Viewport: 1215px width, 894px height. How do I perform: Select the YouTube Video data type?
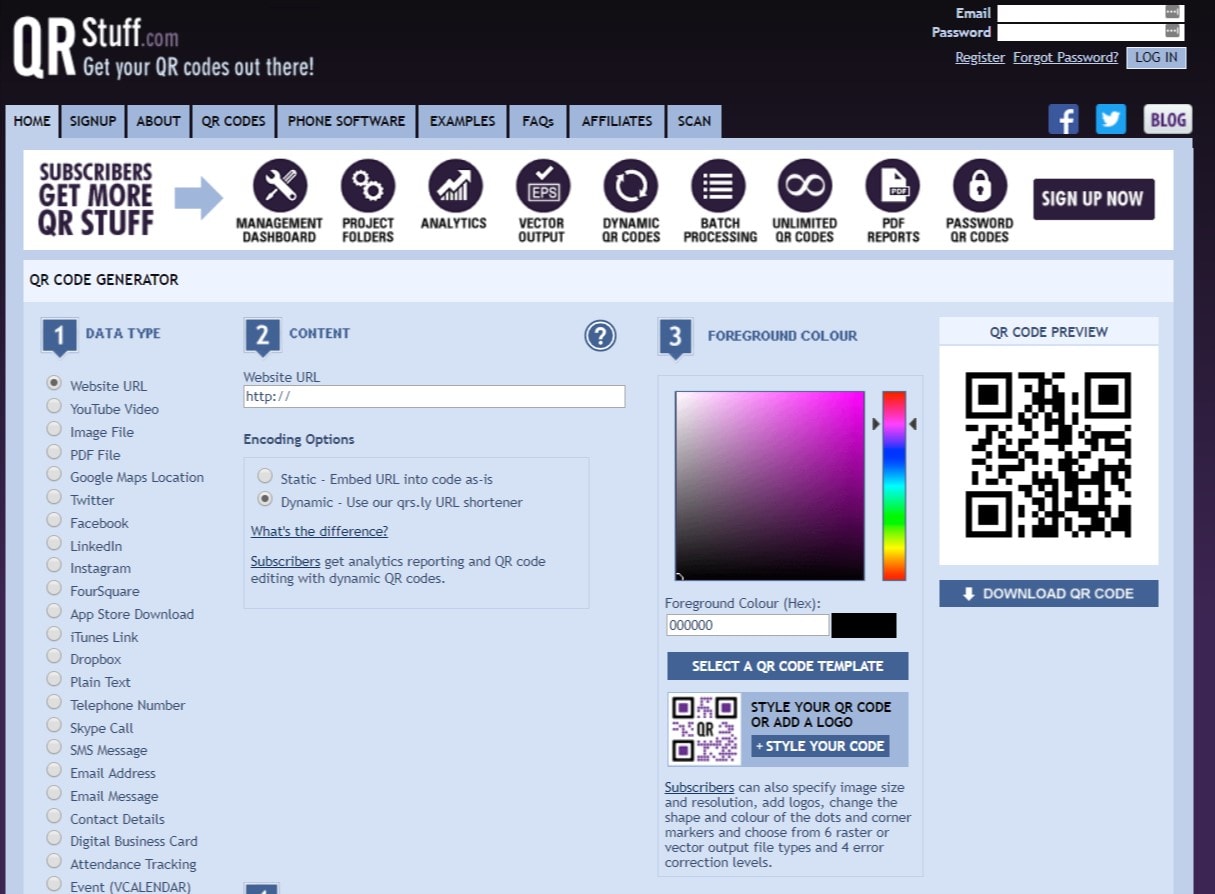click(x=54, y=406)
